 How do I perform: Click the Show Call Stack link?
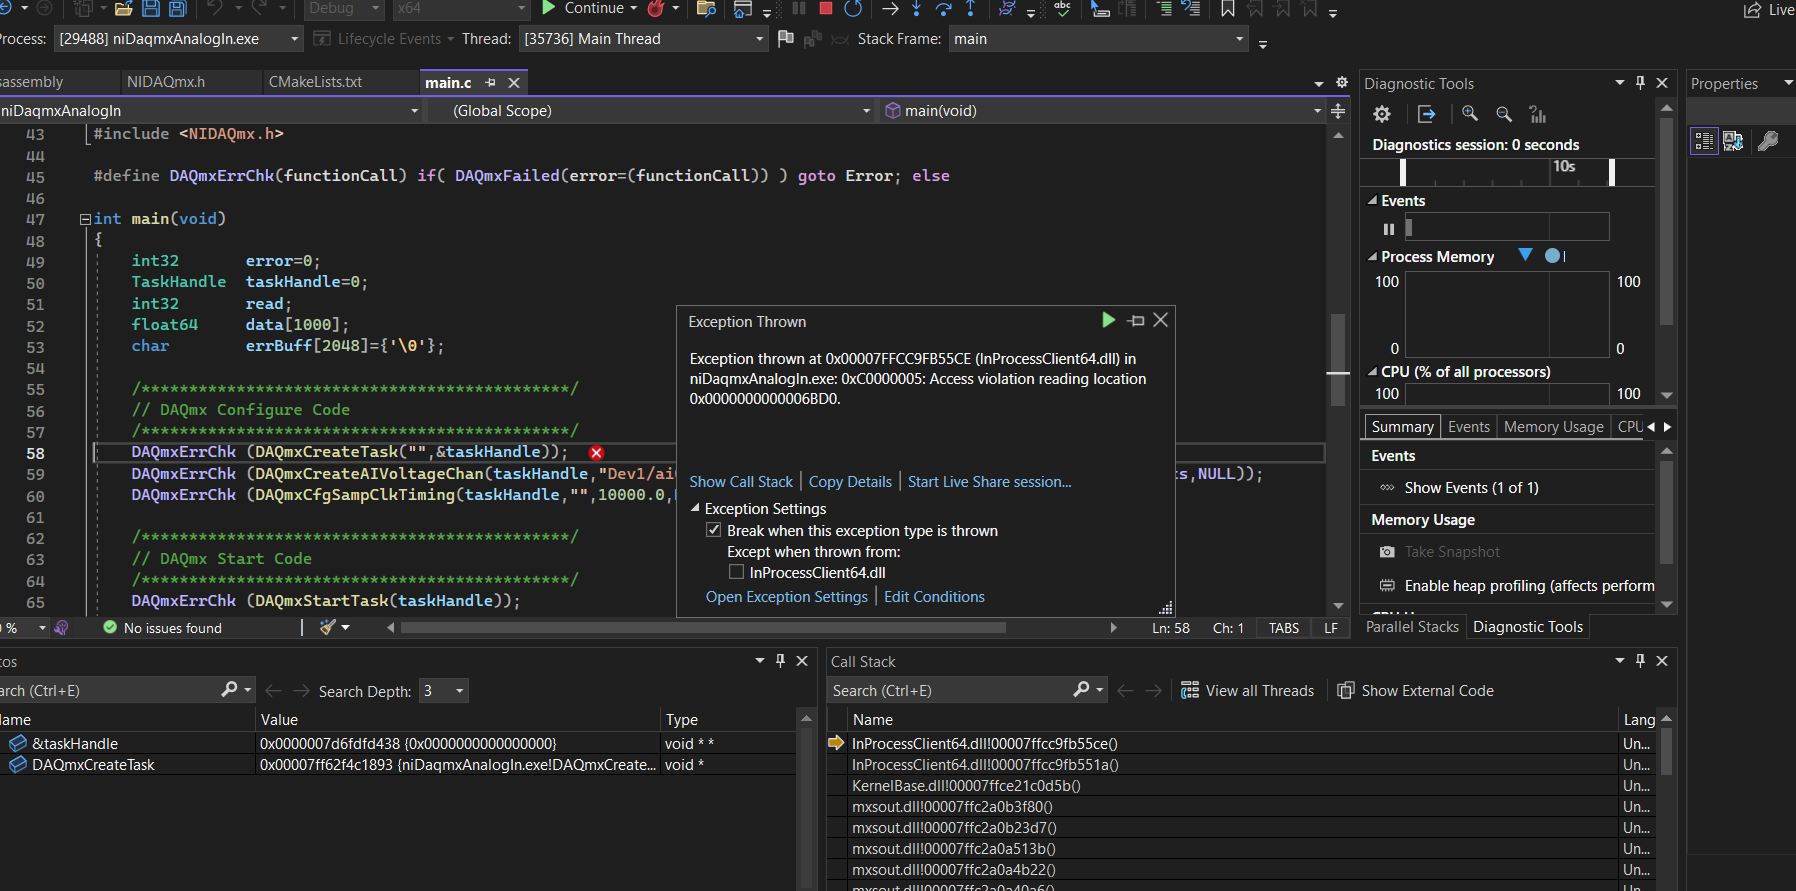pyautogui.click(x=740, y=482)
